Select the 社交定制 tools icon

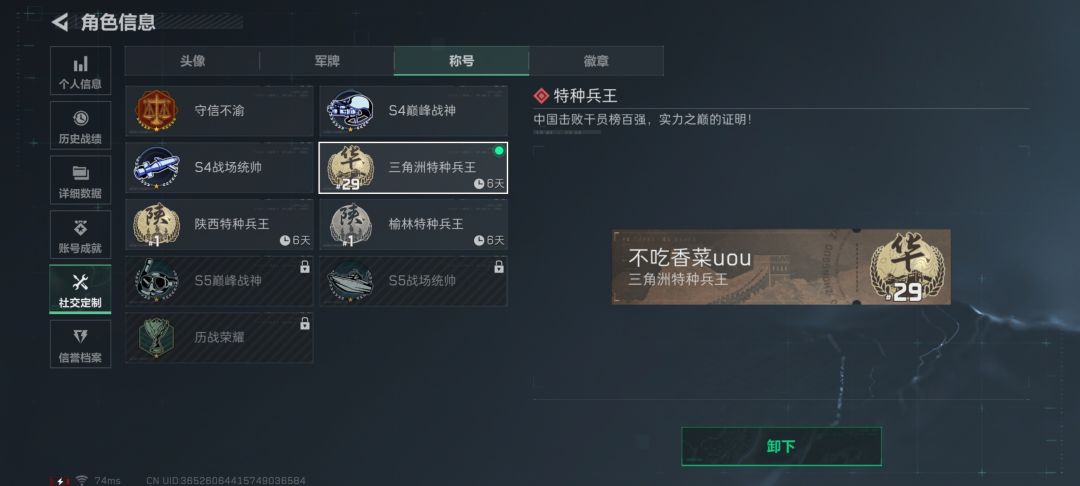81,282
